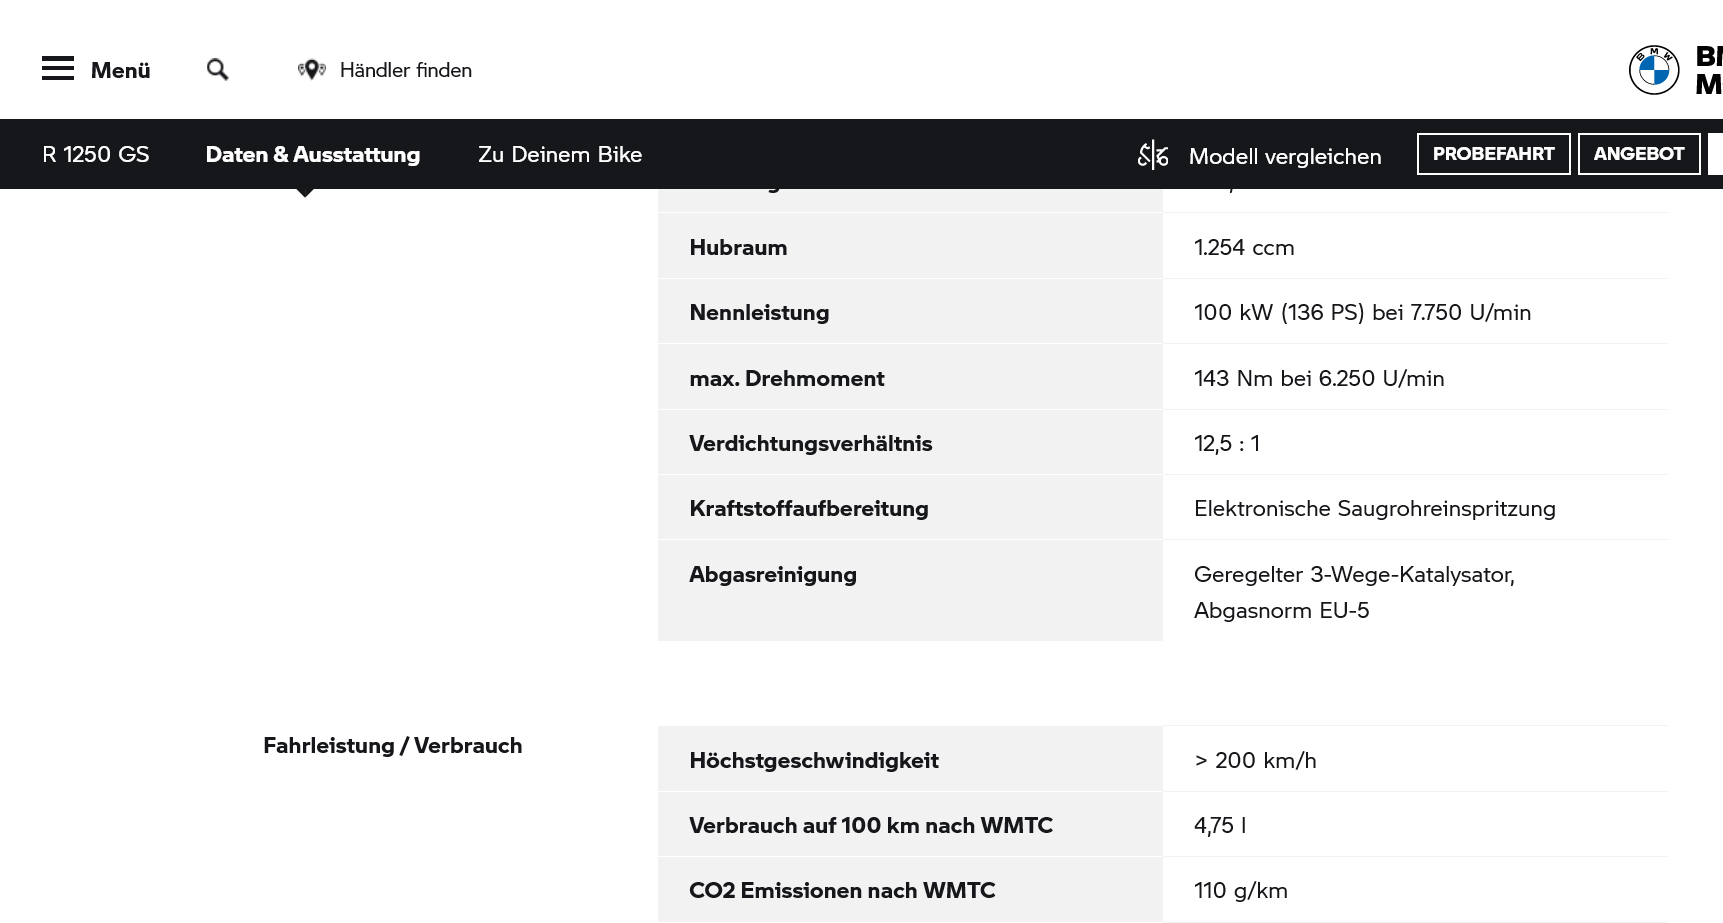The height and width of the screenshot is (923, 1723).
Task: Click the CO2 Emissionen nach WMTC label
Action: click(841, 890)
